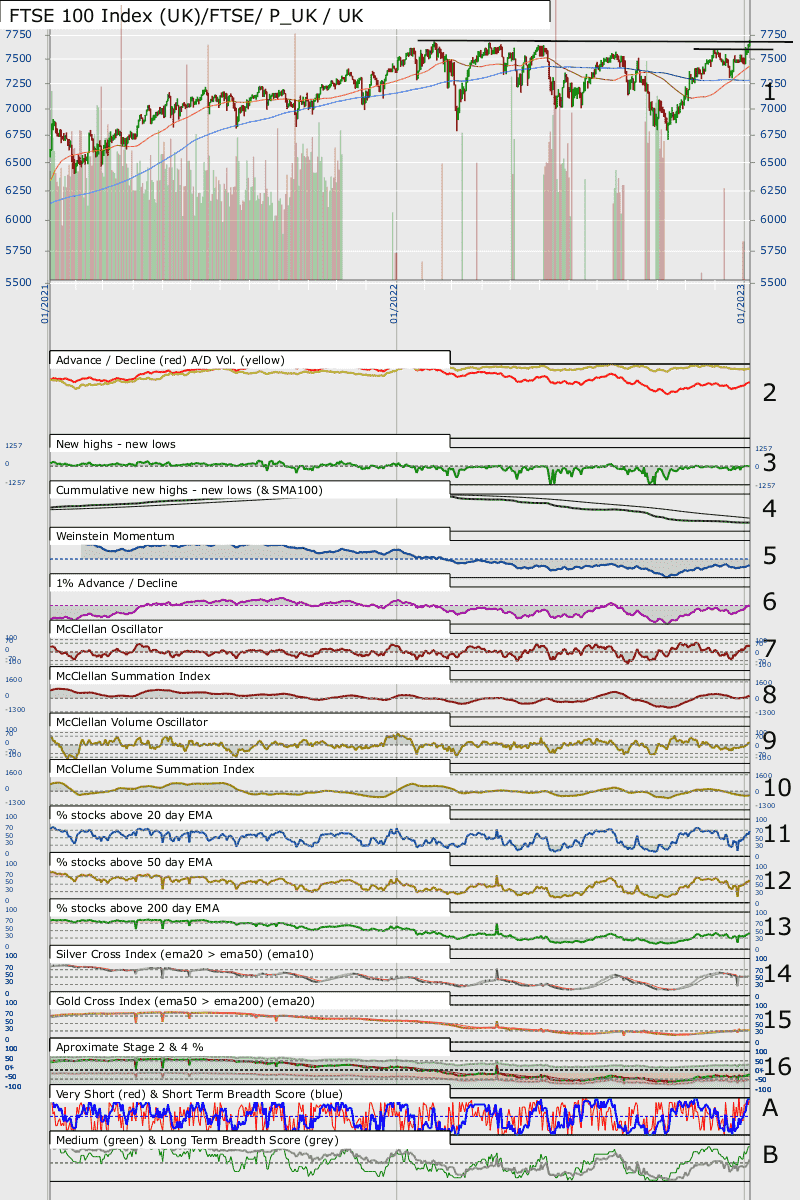The image size is (800, 1200).
Task: Click the Gold Cross Index label
Action: (185, 1001)
